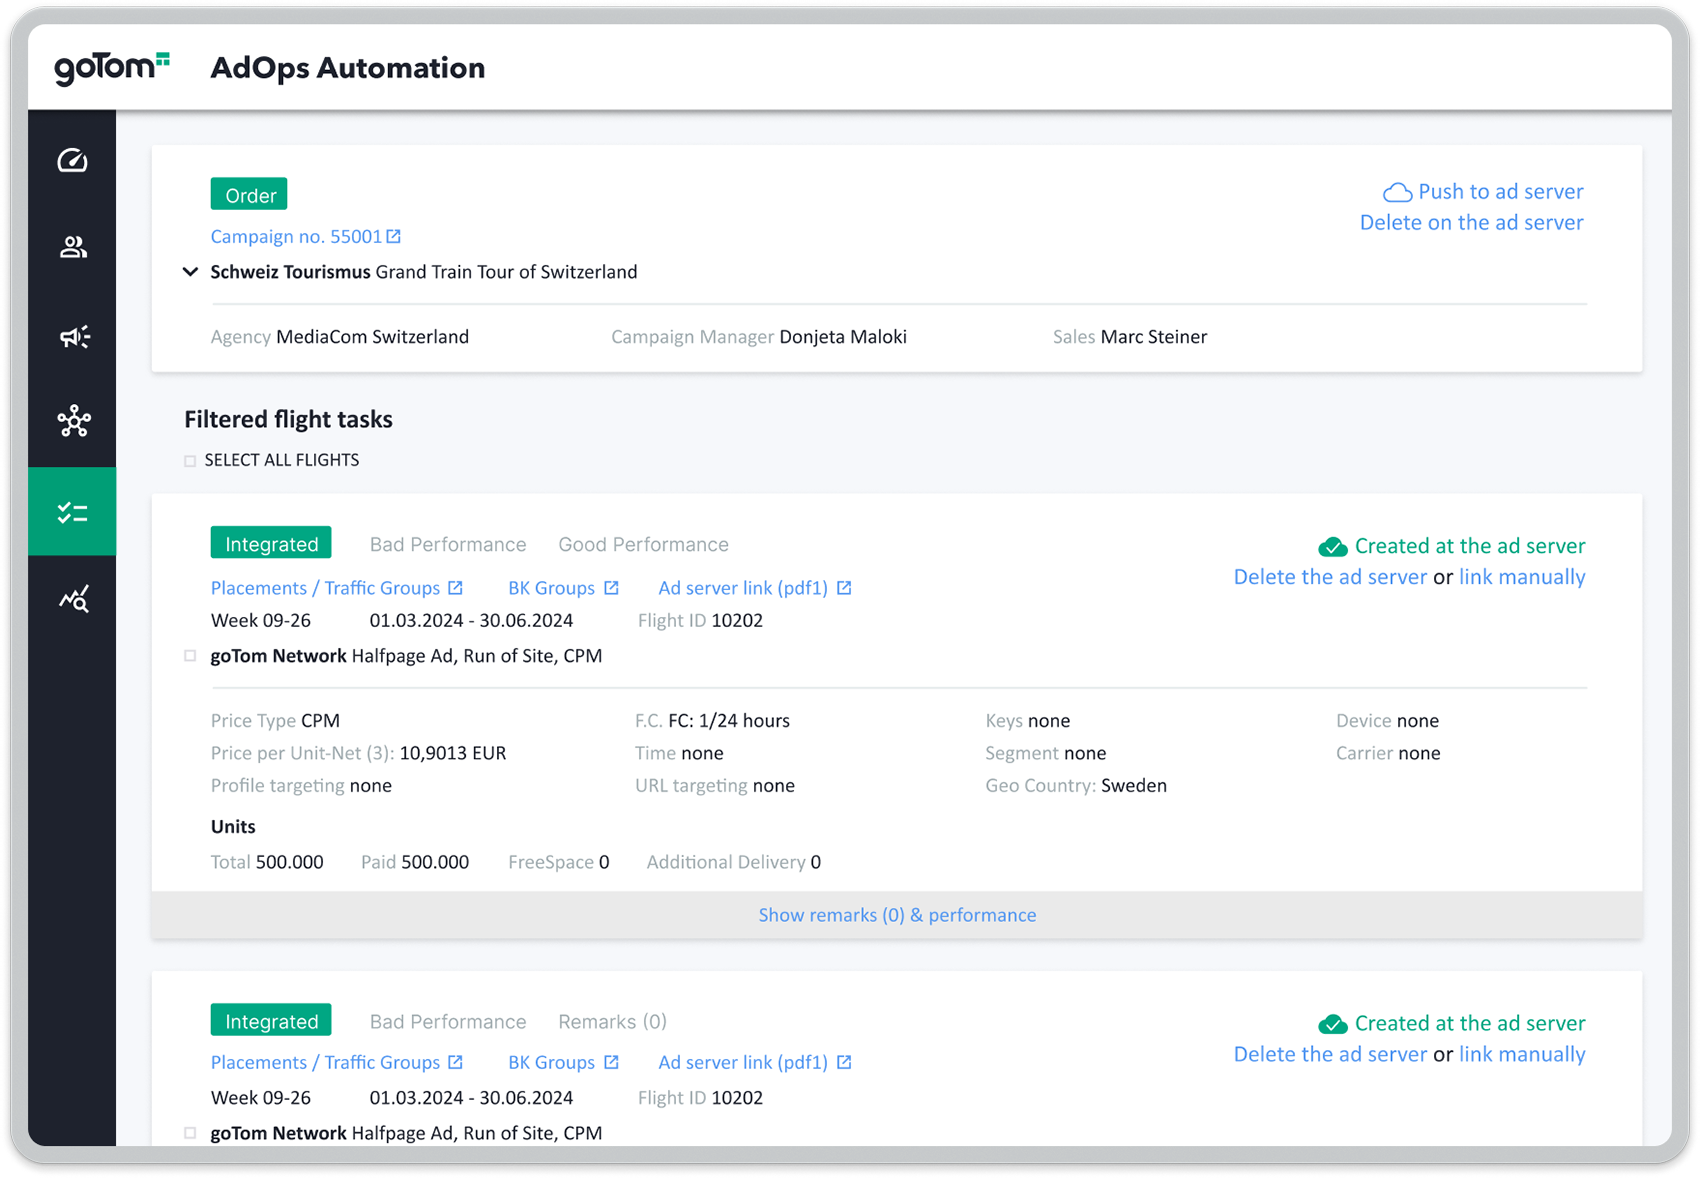The height and width of the screenshot is (1178, 1700).
Task: Click link manually in the second flight card
Action: click(x=1522, y=1054)
